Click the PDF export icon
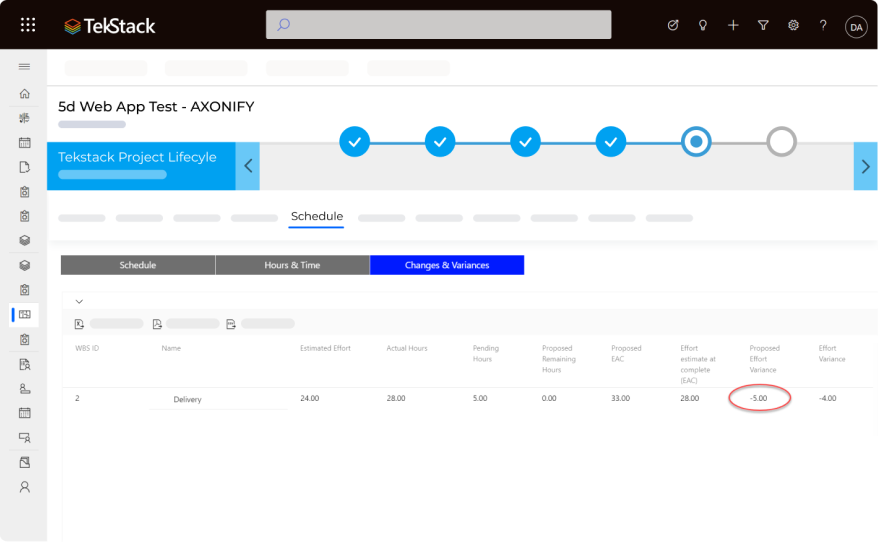 (x=157, y=324)
